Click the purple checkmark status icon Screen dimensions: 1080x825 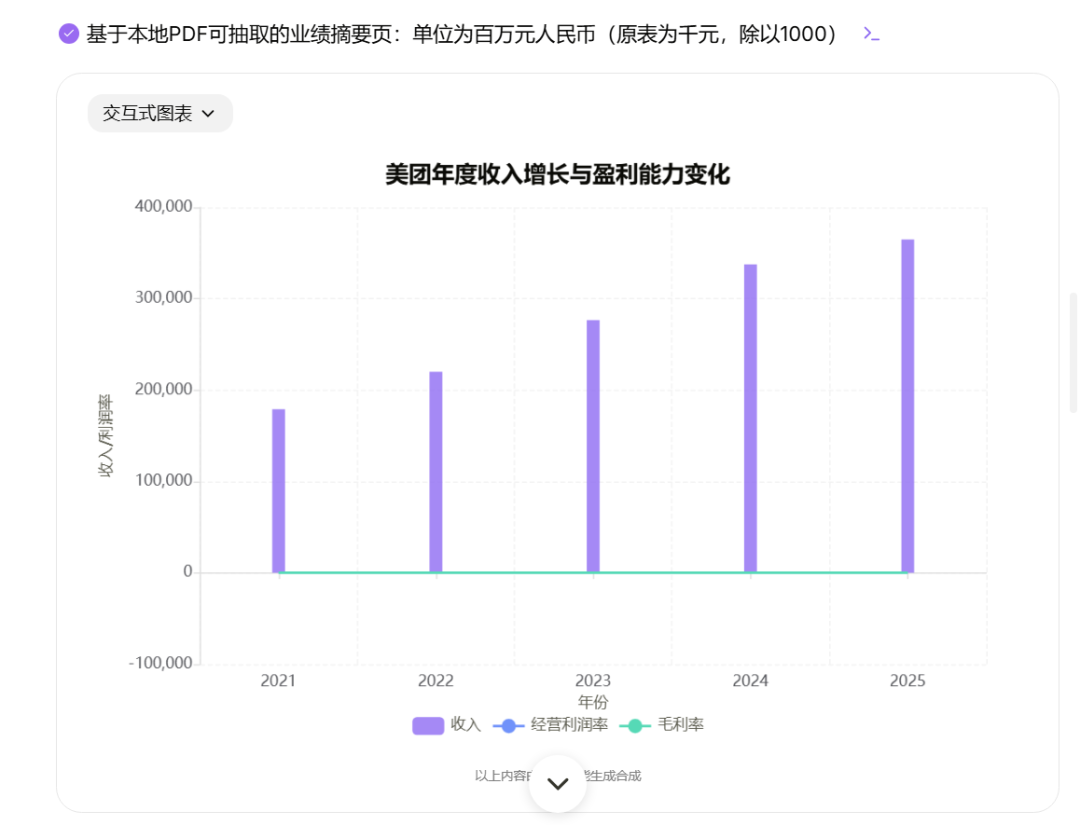69,33
